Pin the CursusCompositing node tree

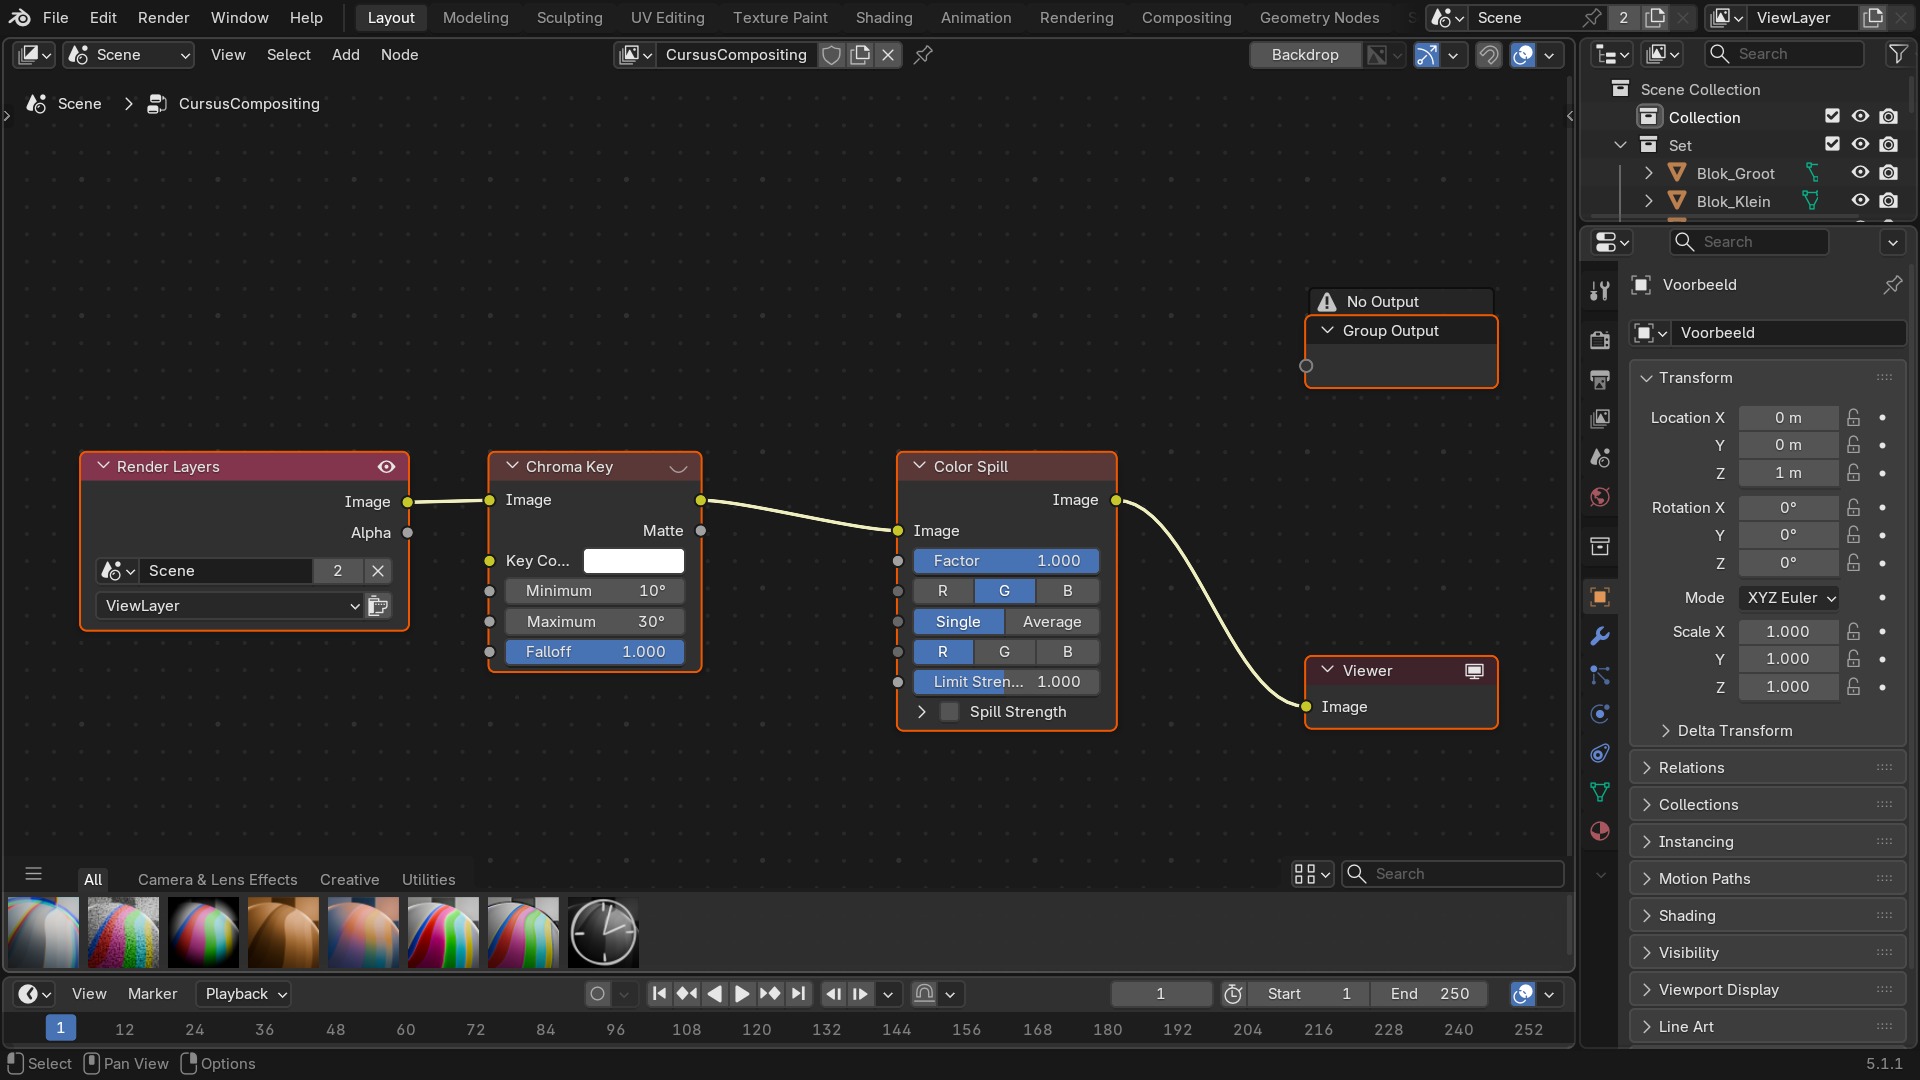[x=923, y=55]
